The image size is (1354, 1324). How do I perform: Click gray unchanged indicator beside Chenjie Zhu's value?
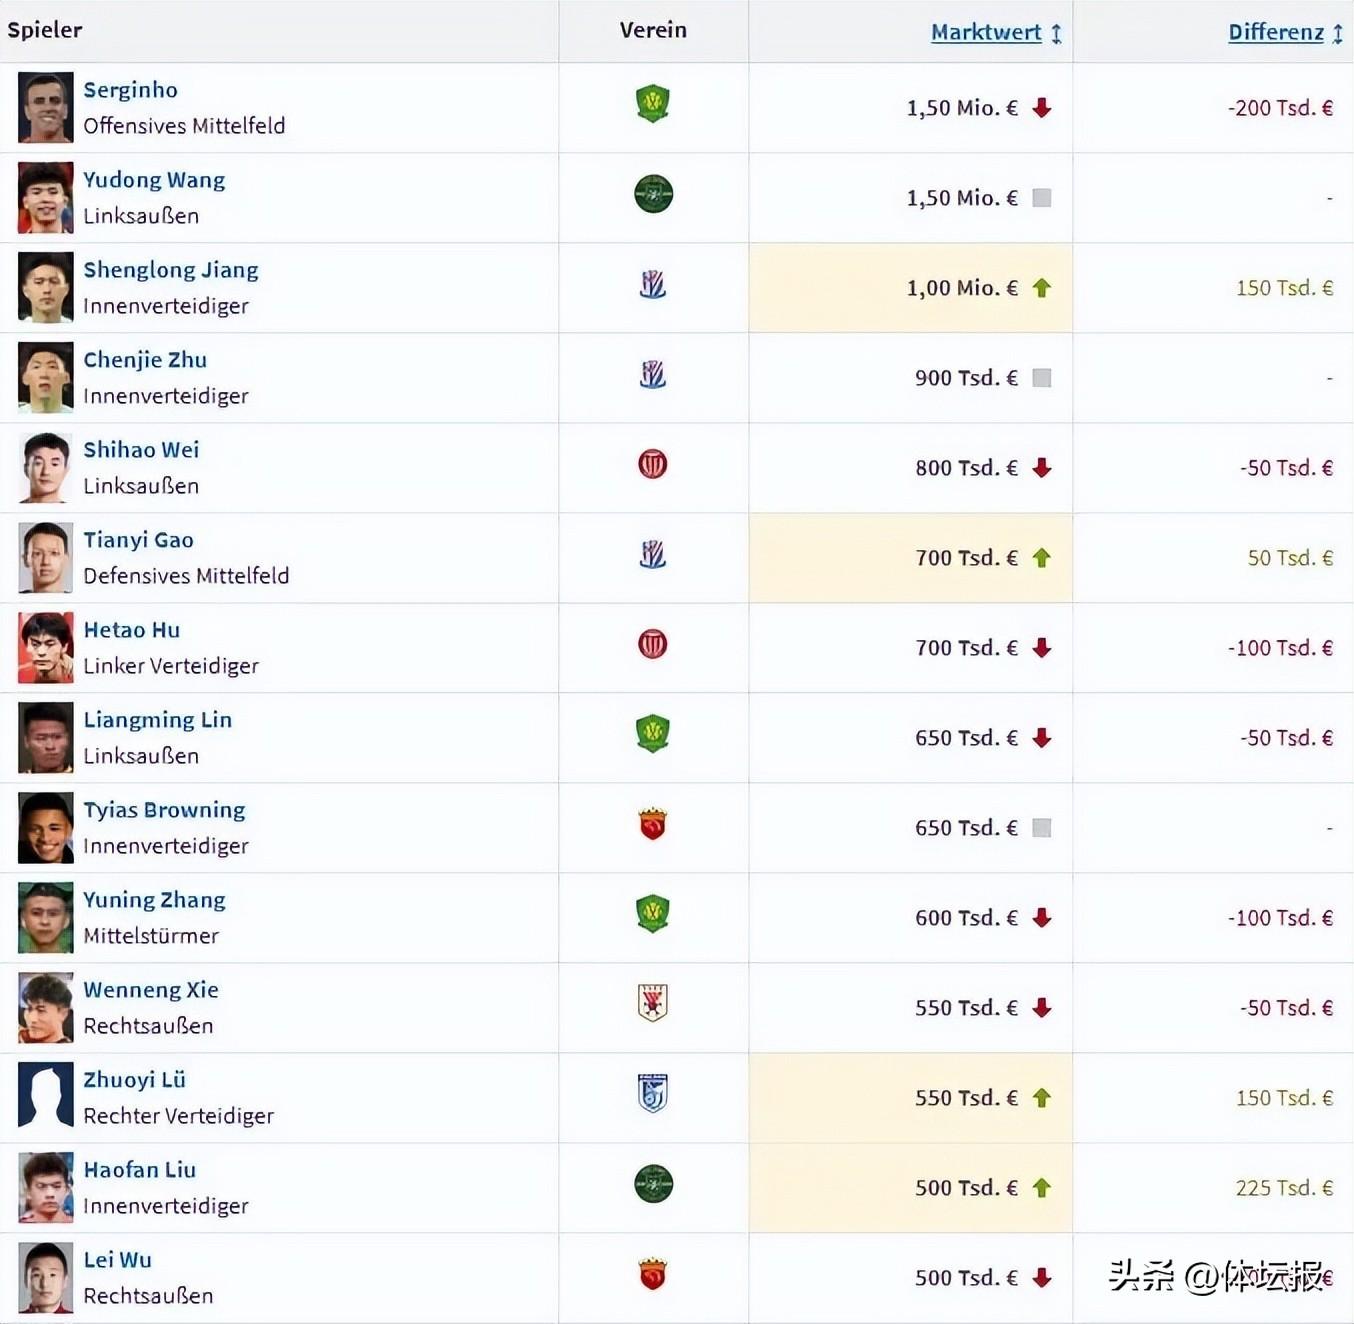1042,378
